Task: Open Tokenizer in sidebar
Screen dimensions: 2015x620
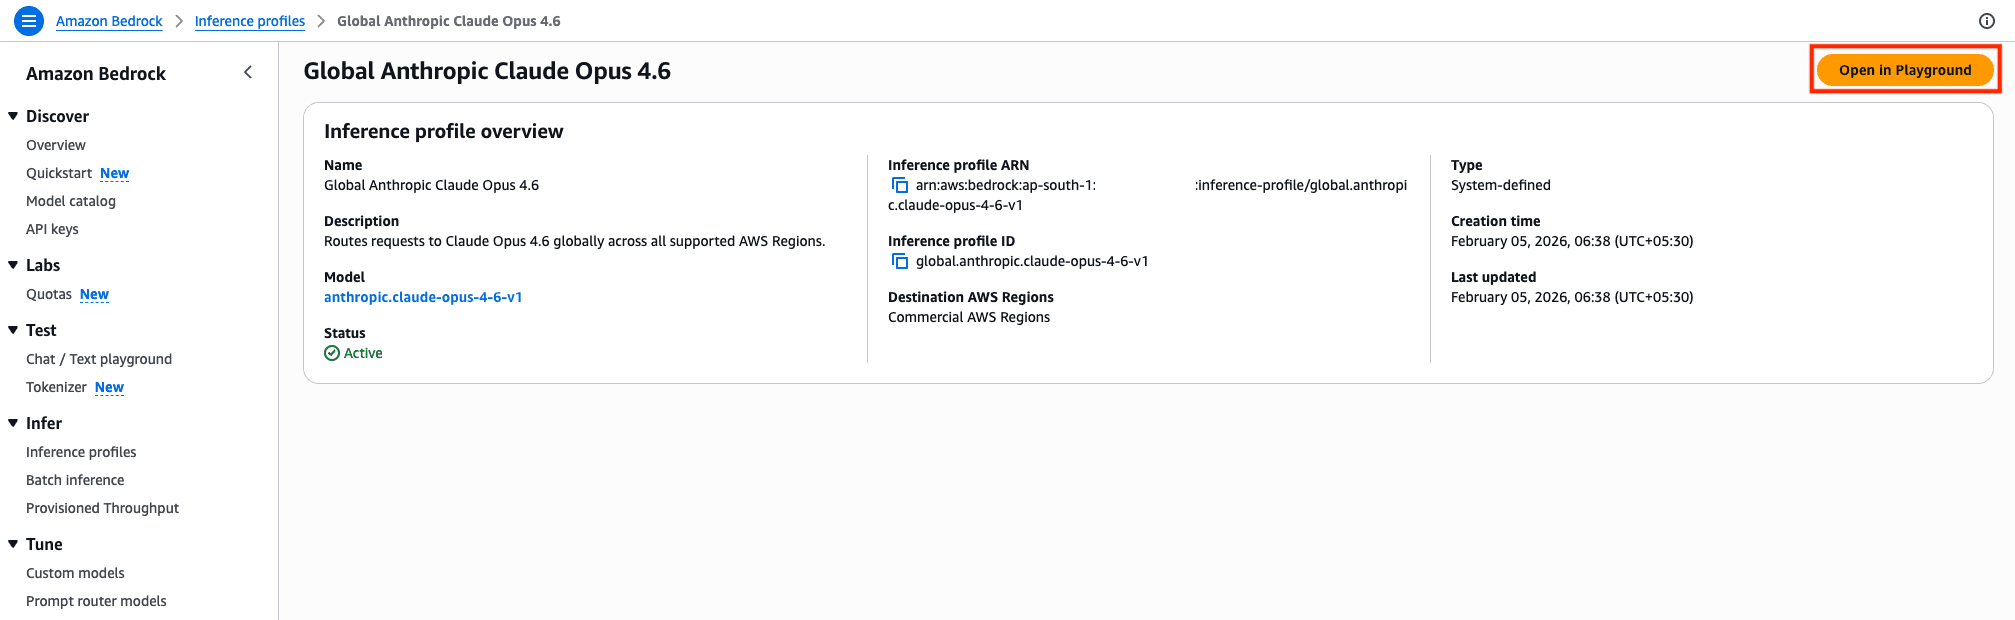Action: pos(56,387)
